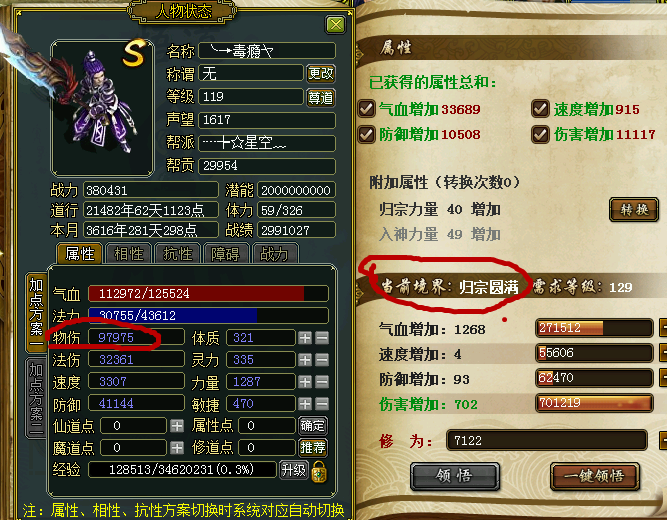Click the plus icon next to 体质
Image resolution: width=667 pixels, height=520 pixels.
tap(305, 338)
